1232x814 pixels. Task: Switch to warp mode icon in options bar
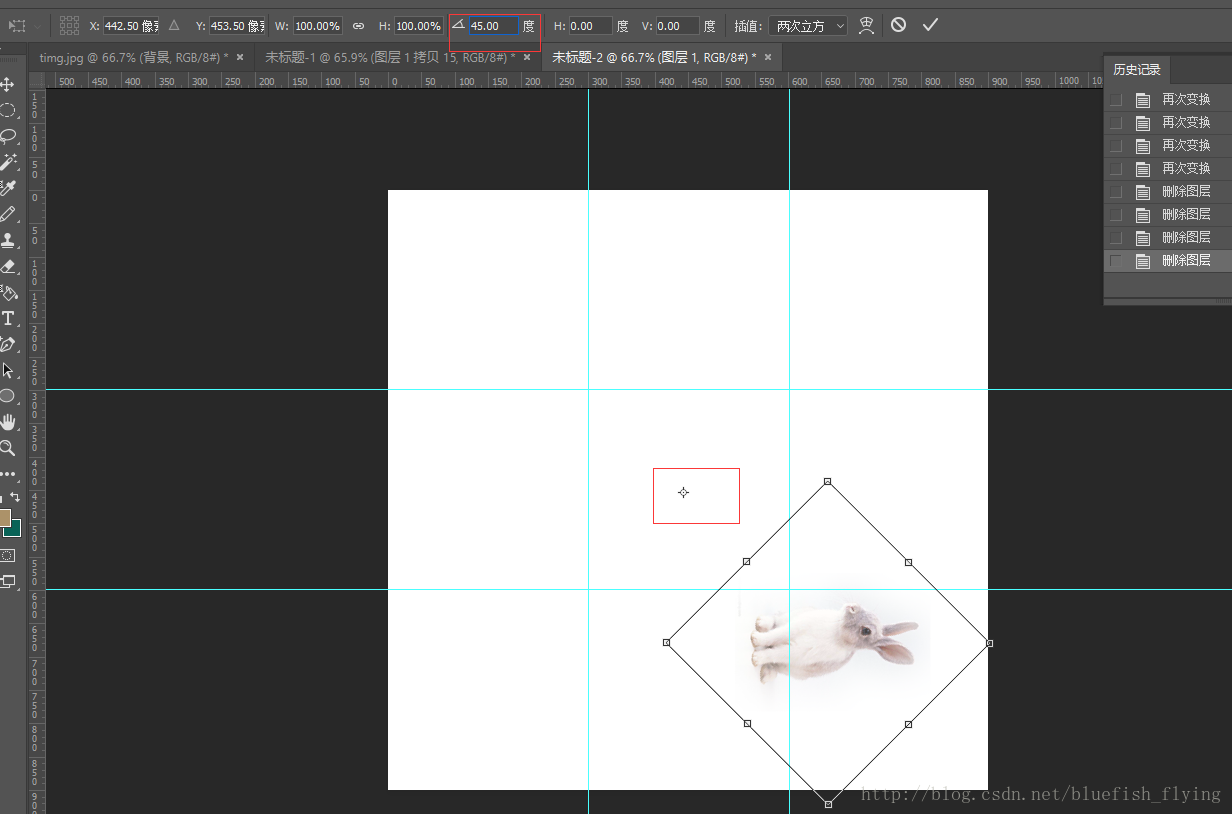tap(866, 25)
